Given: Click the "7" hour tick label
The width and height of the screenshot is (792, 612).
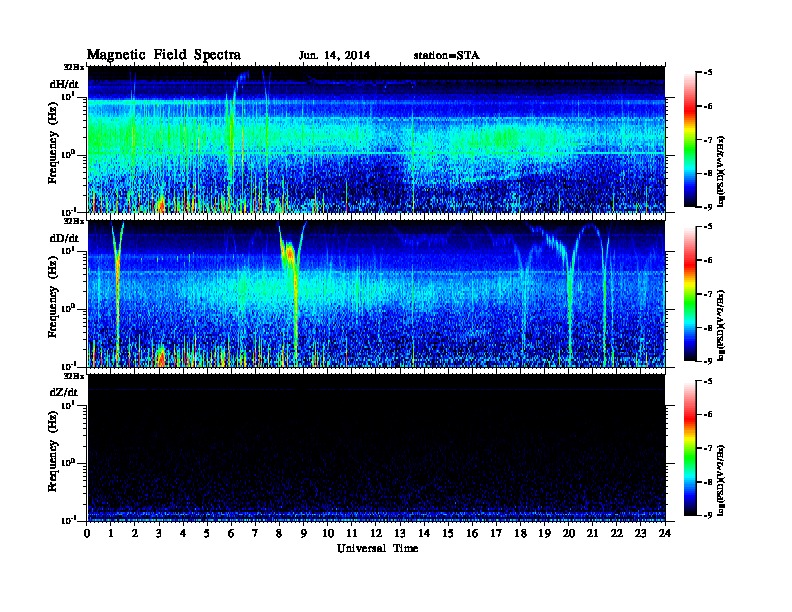Looking at the screenshot, I should pyautogui.click(x=256, y=533).
